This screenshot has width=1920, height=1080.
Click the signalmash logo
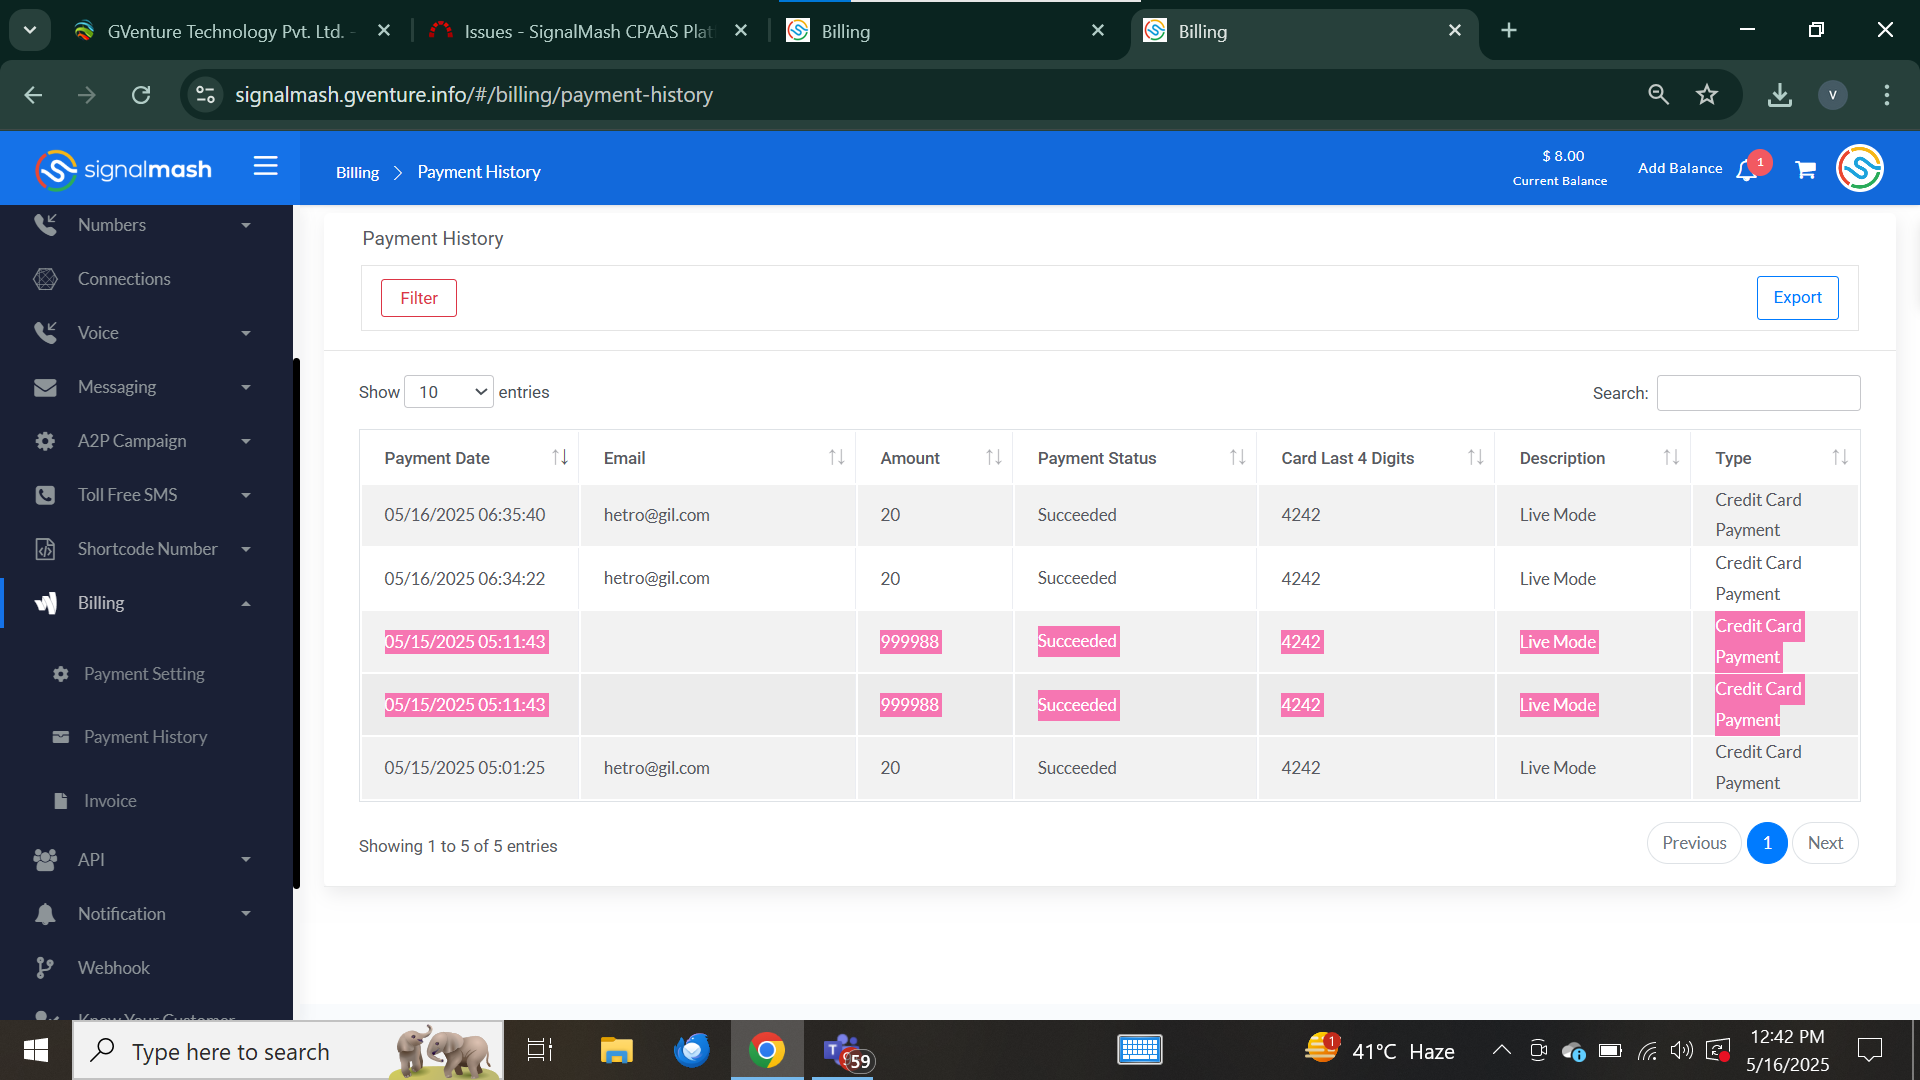click(124, 169)
